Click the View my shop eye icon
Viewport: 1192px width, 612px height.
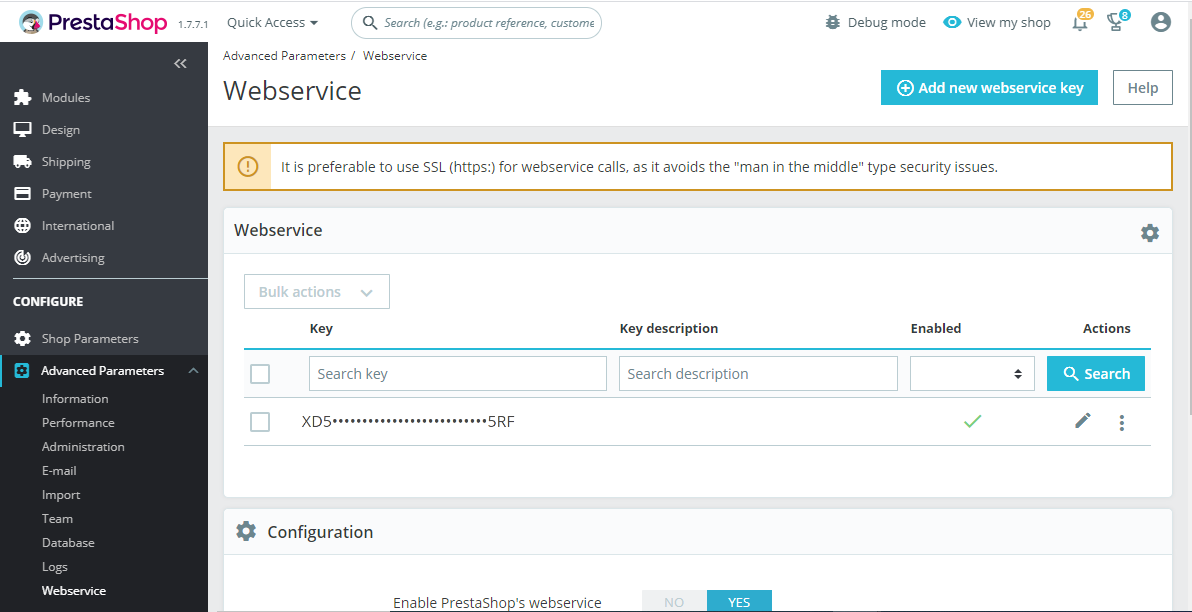[x=952, y=22]
